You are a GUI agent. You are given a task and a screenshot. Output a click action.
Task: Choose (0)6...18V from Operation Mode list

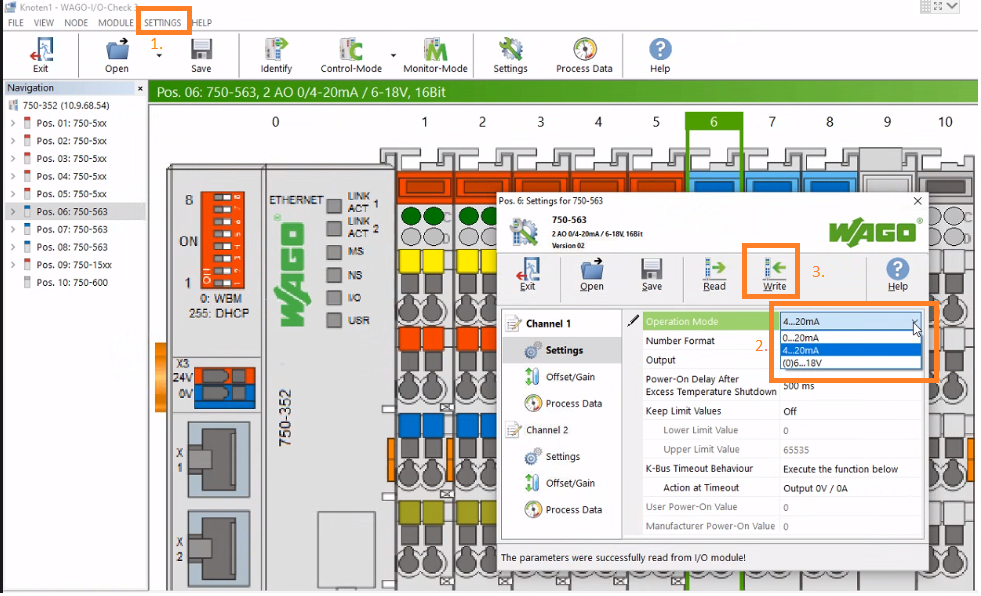pos(851,363)
